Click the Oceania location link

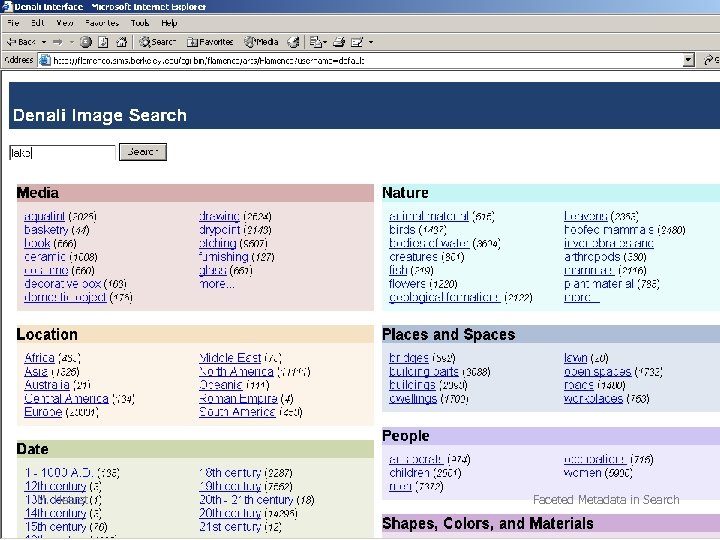[x=220, y=385]
